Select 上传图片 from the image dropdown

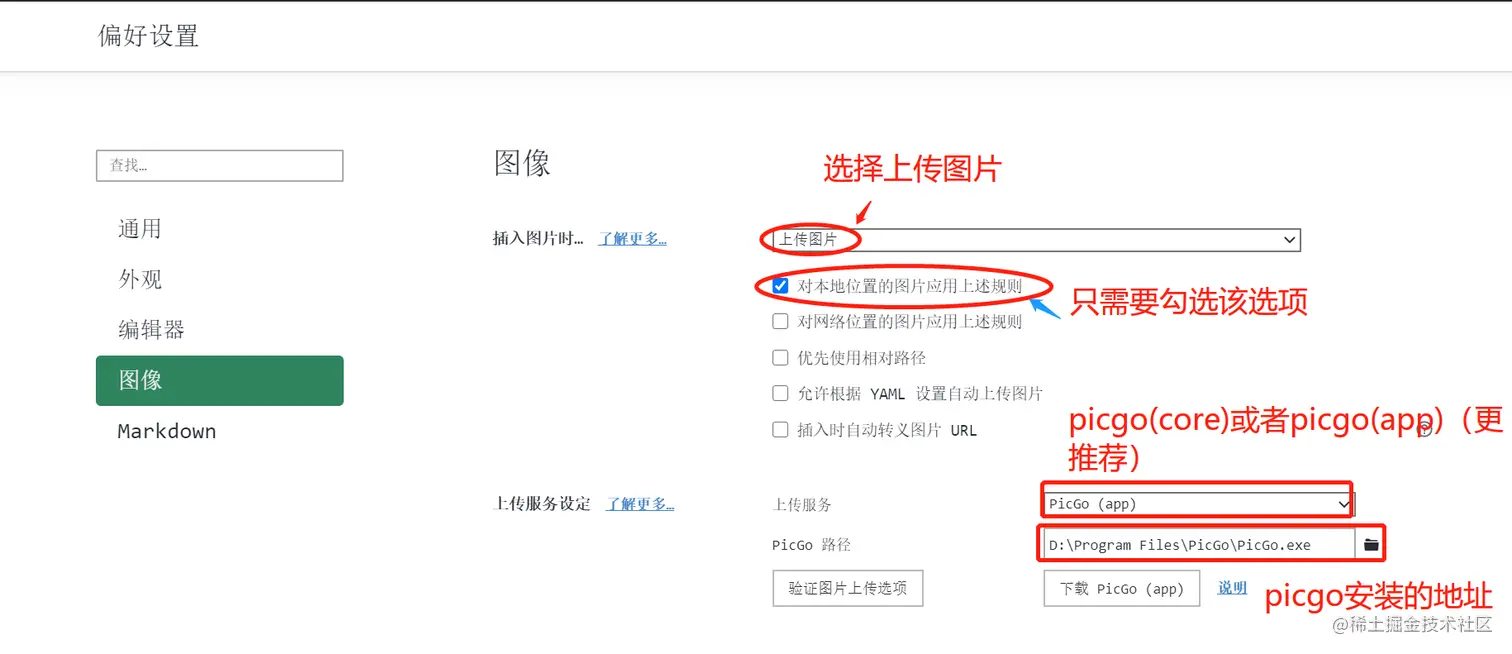click(x=808, y=240)
